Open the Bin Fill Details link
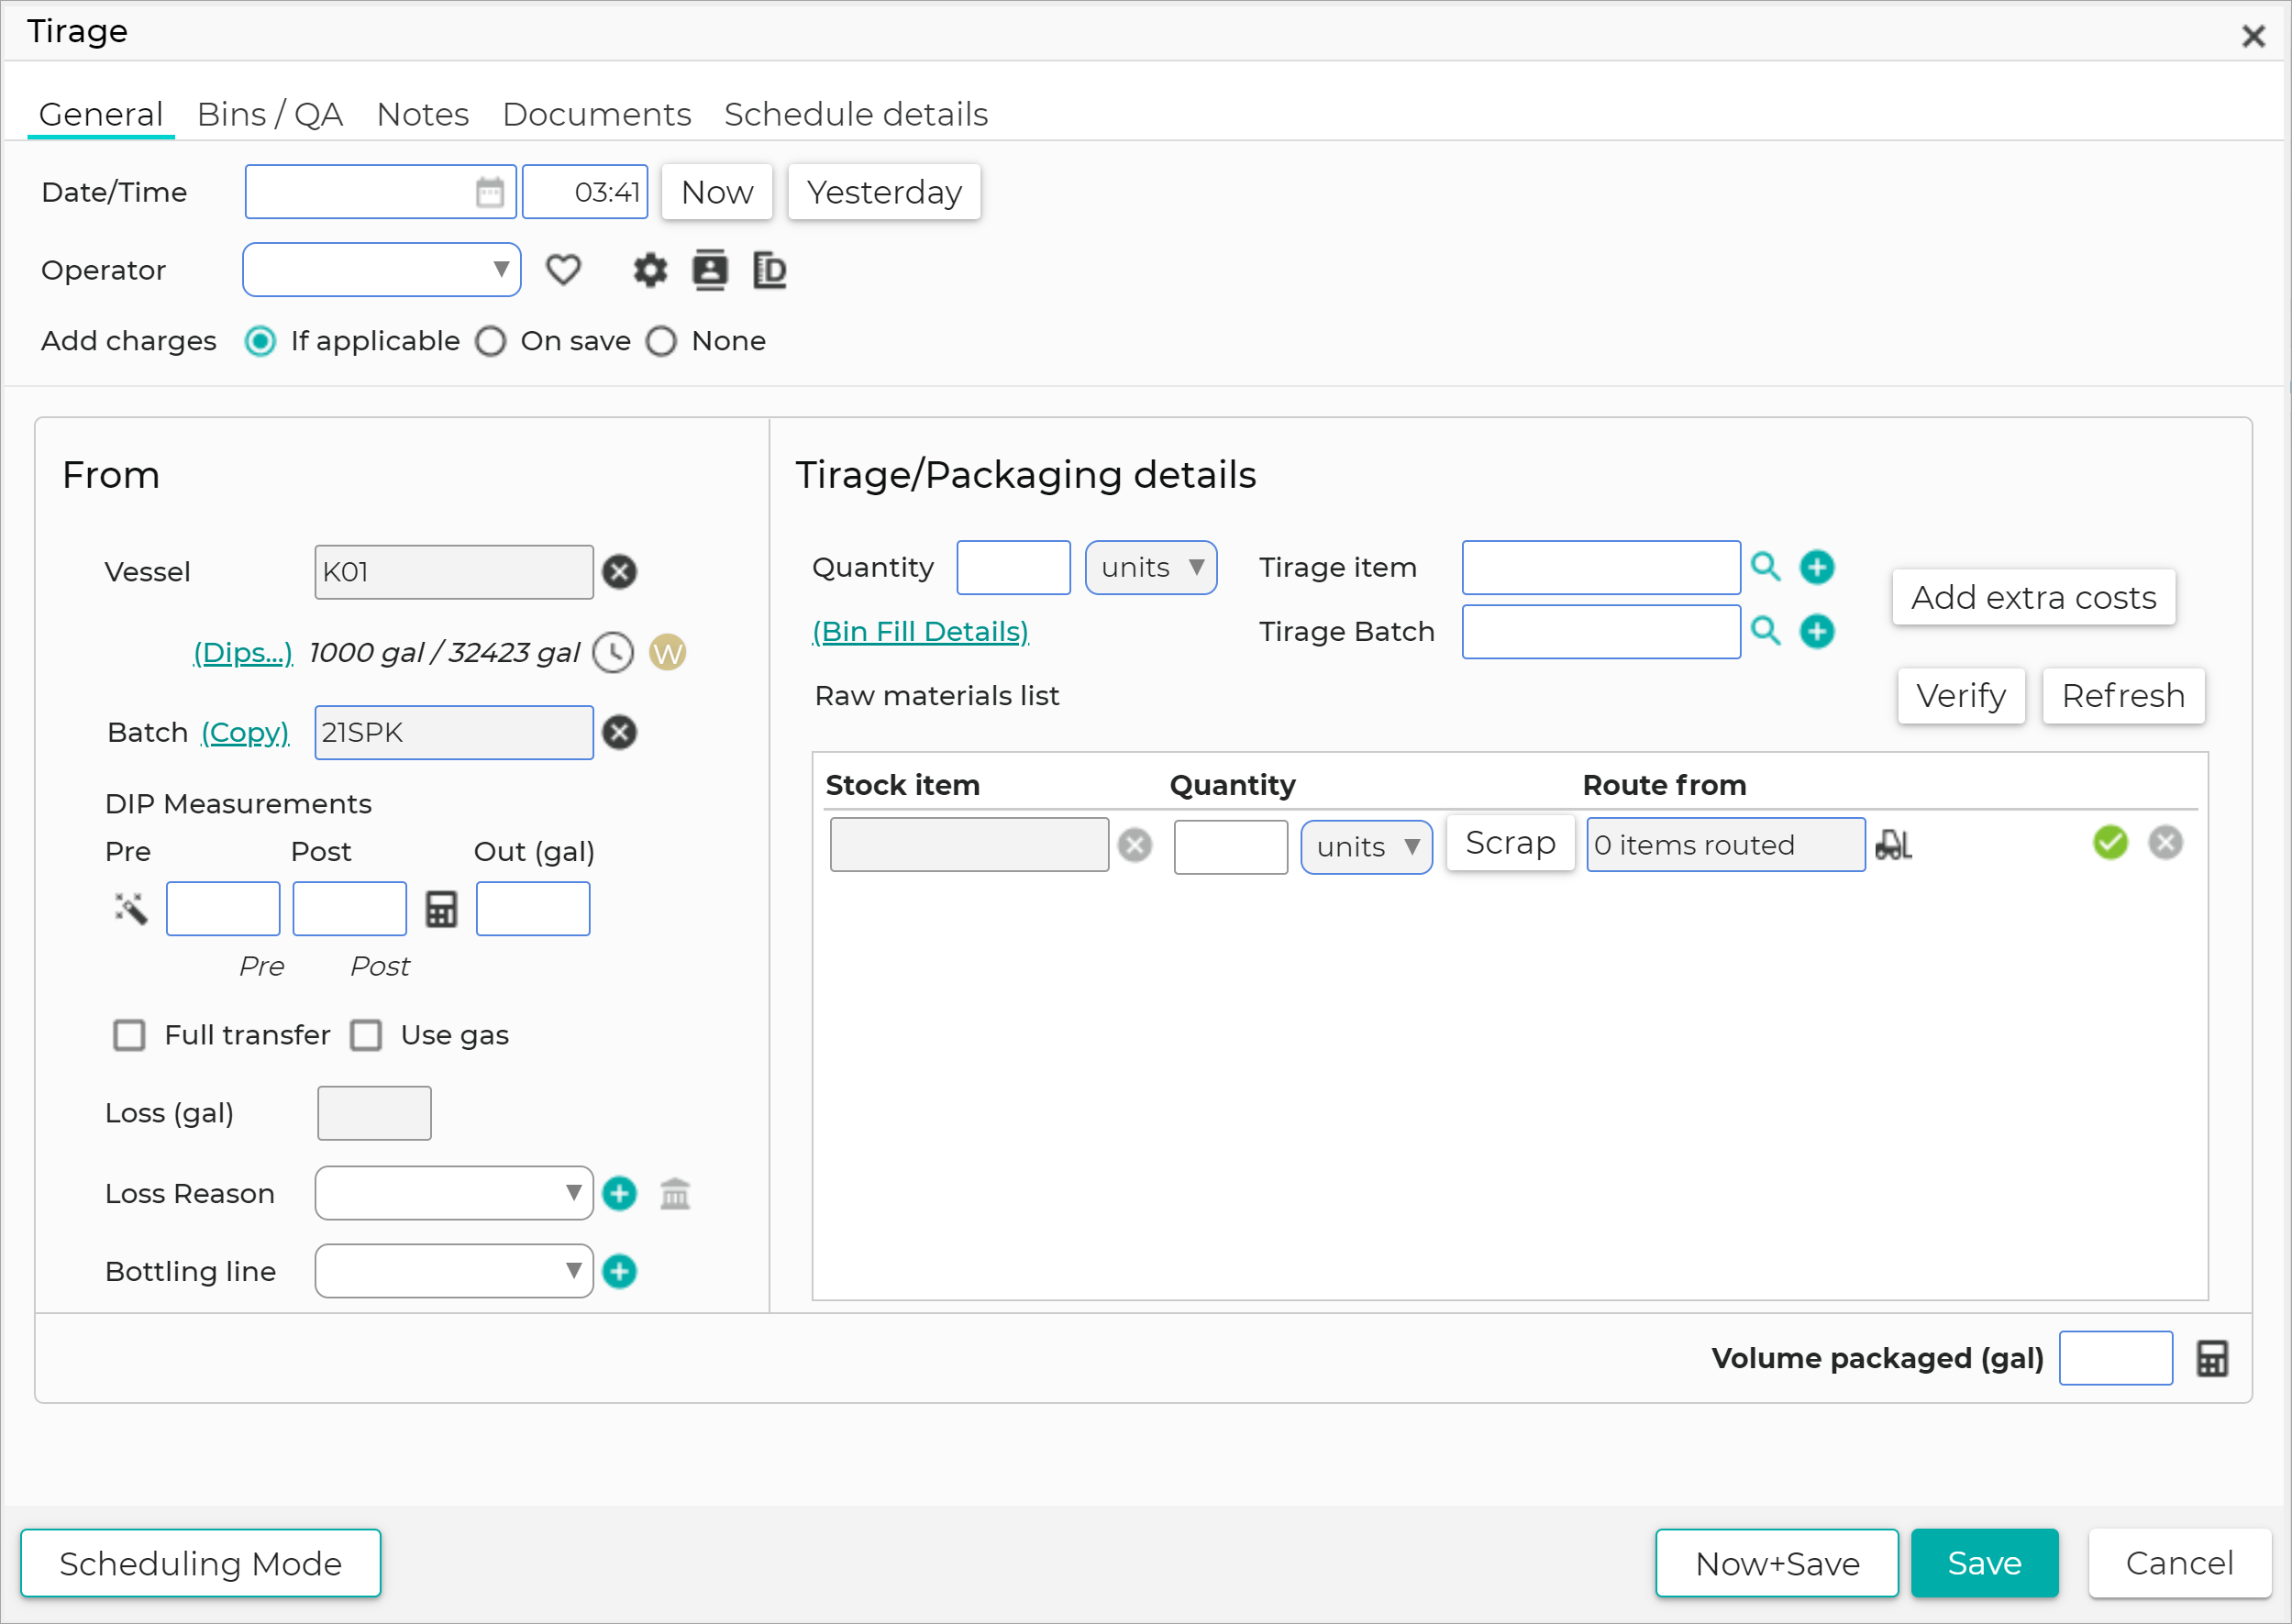The height and width of the screenshot is (1624, 2292). [920, 632]
